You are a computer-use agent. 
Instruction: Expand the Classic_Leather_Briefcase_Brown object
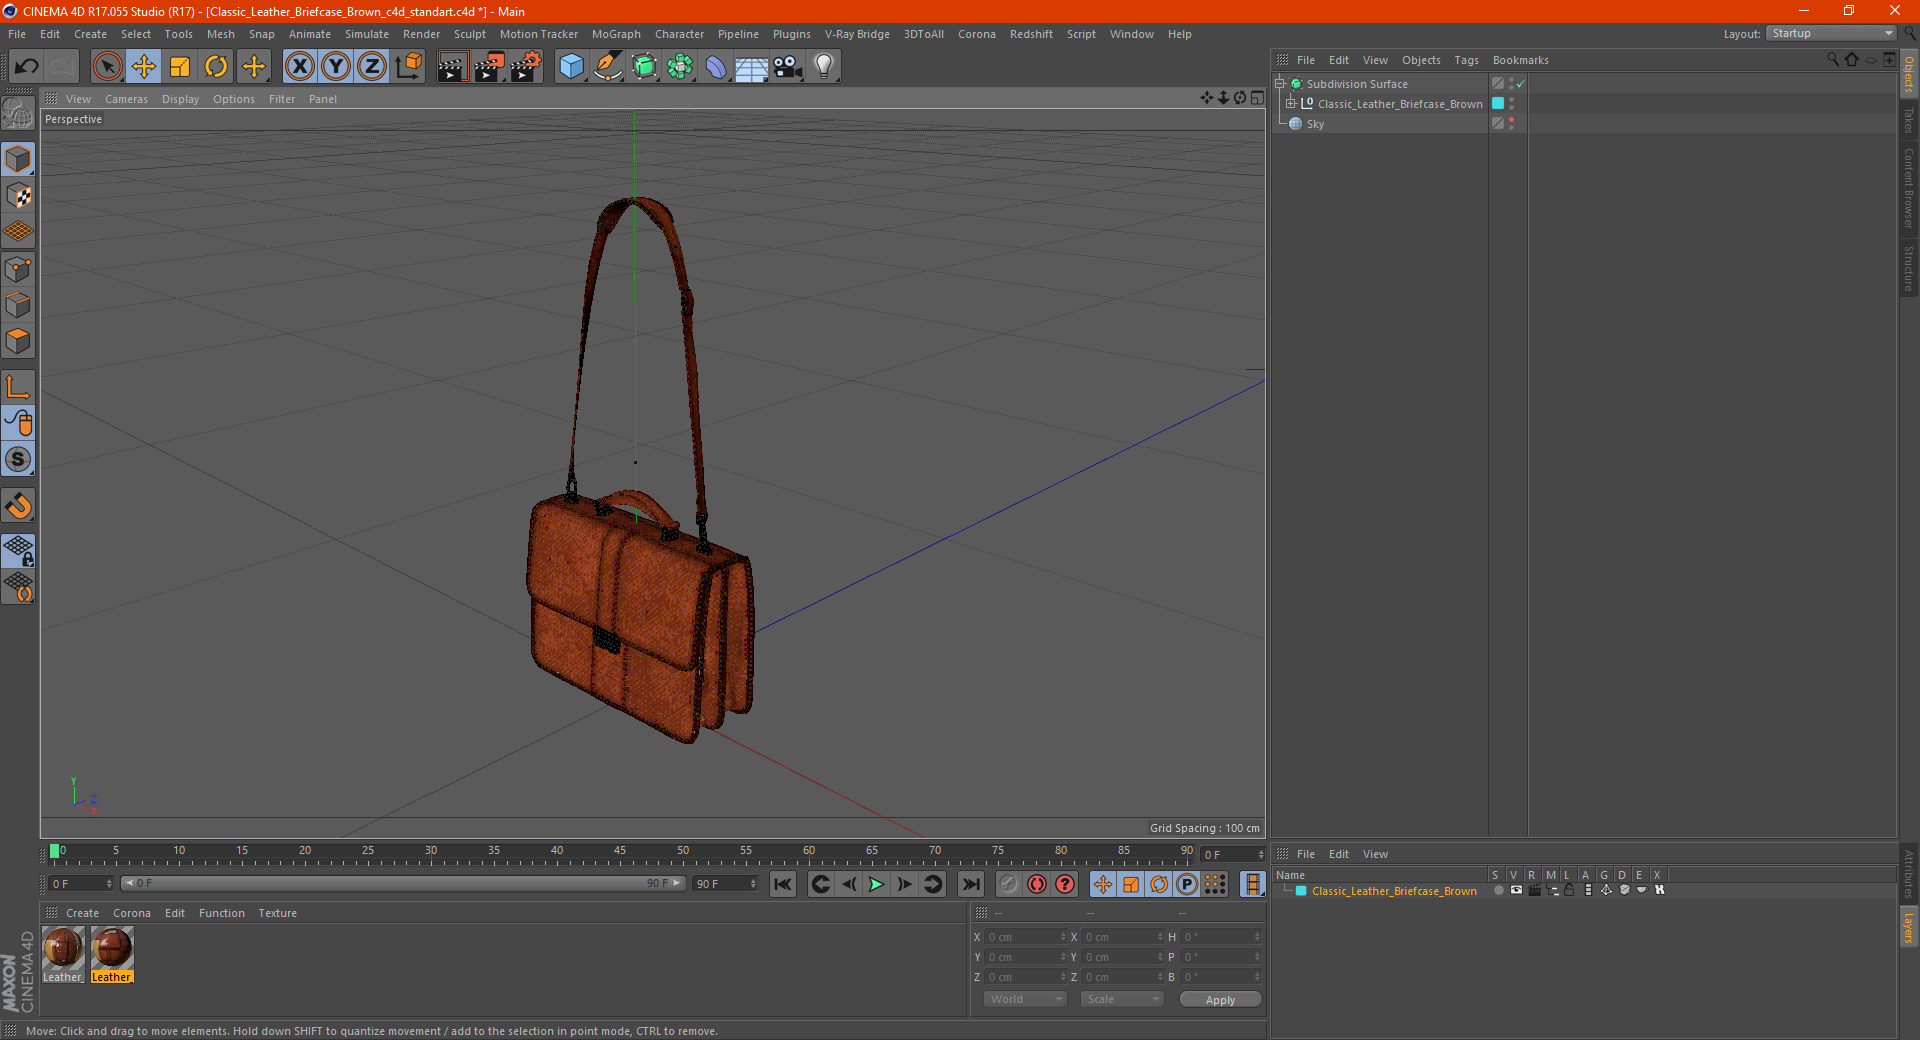tap(1290, 104)
